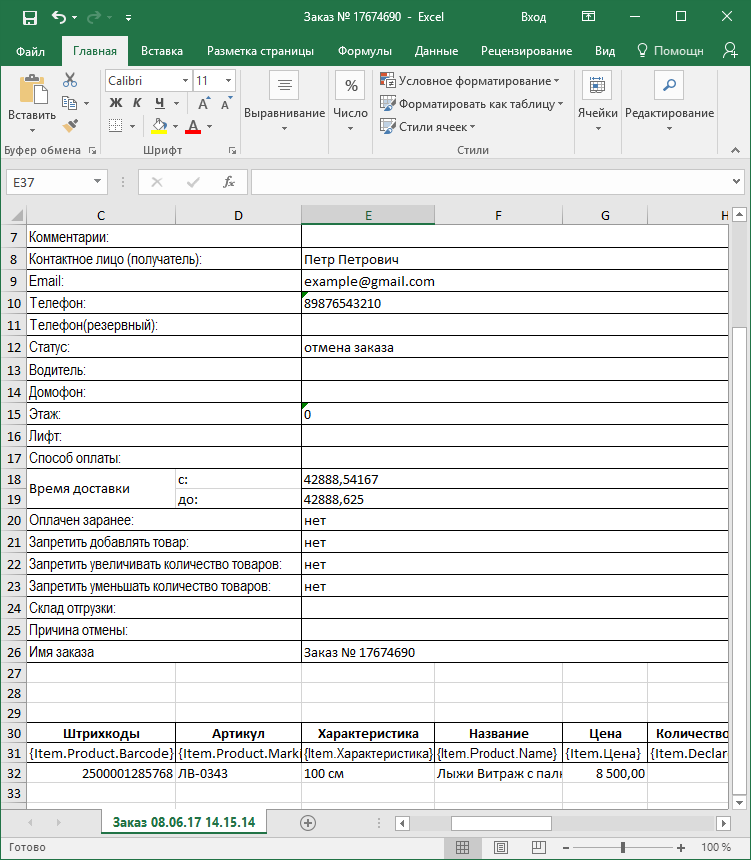Apply the yellow fill color bucket
751x860 pixels.
pyautogui.click(x=159, y=126)
